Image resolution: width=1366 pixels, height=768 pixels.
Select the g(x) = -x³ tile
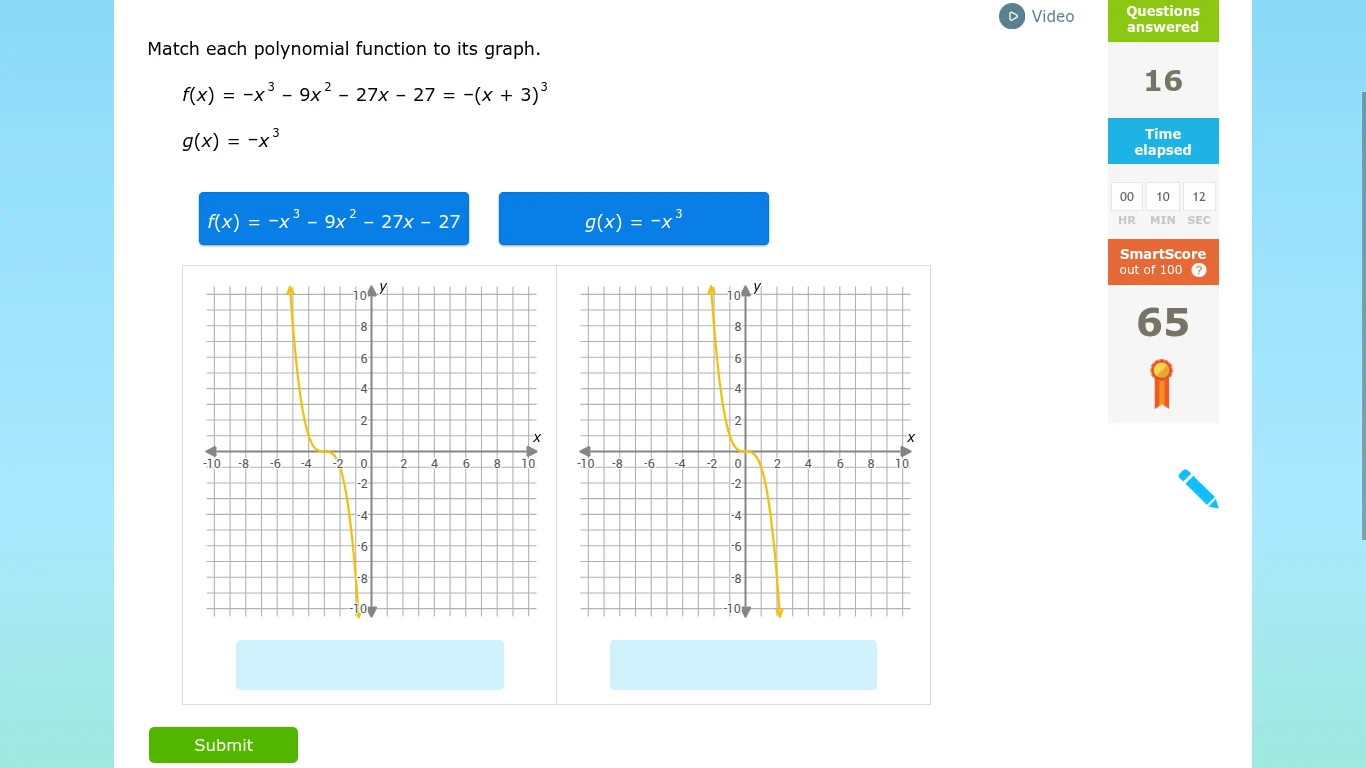pyautogui.click(x=633, y=219)
